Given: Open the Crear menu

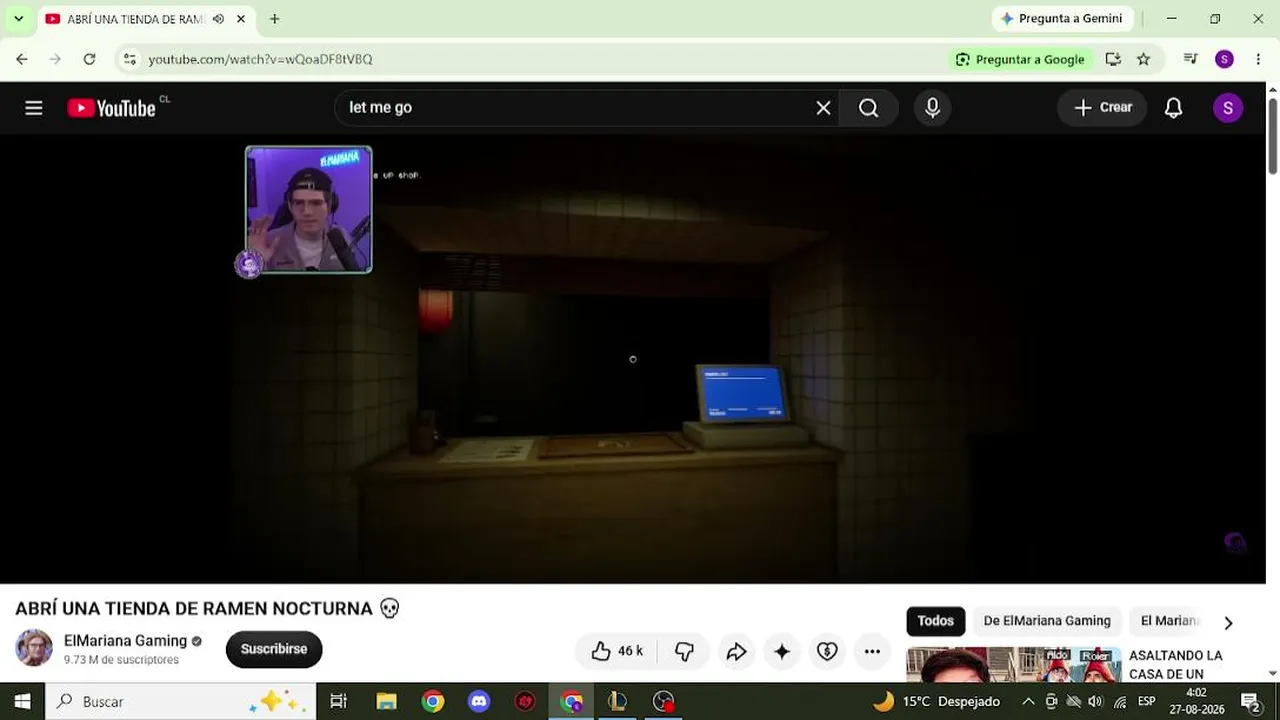Looking at the screenshot, I should (x=1103, y=108).
